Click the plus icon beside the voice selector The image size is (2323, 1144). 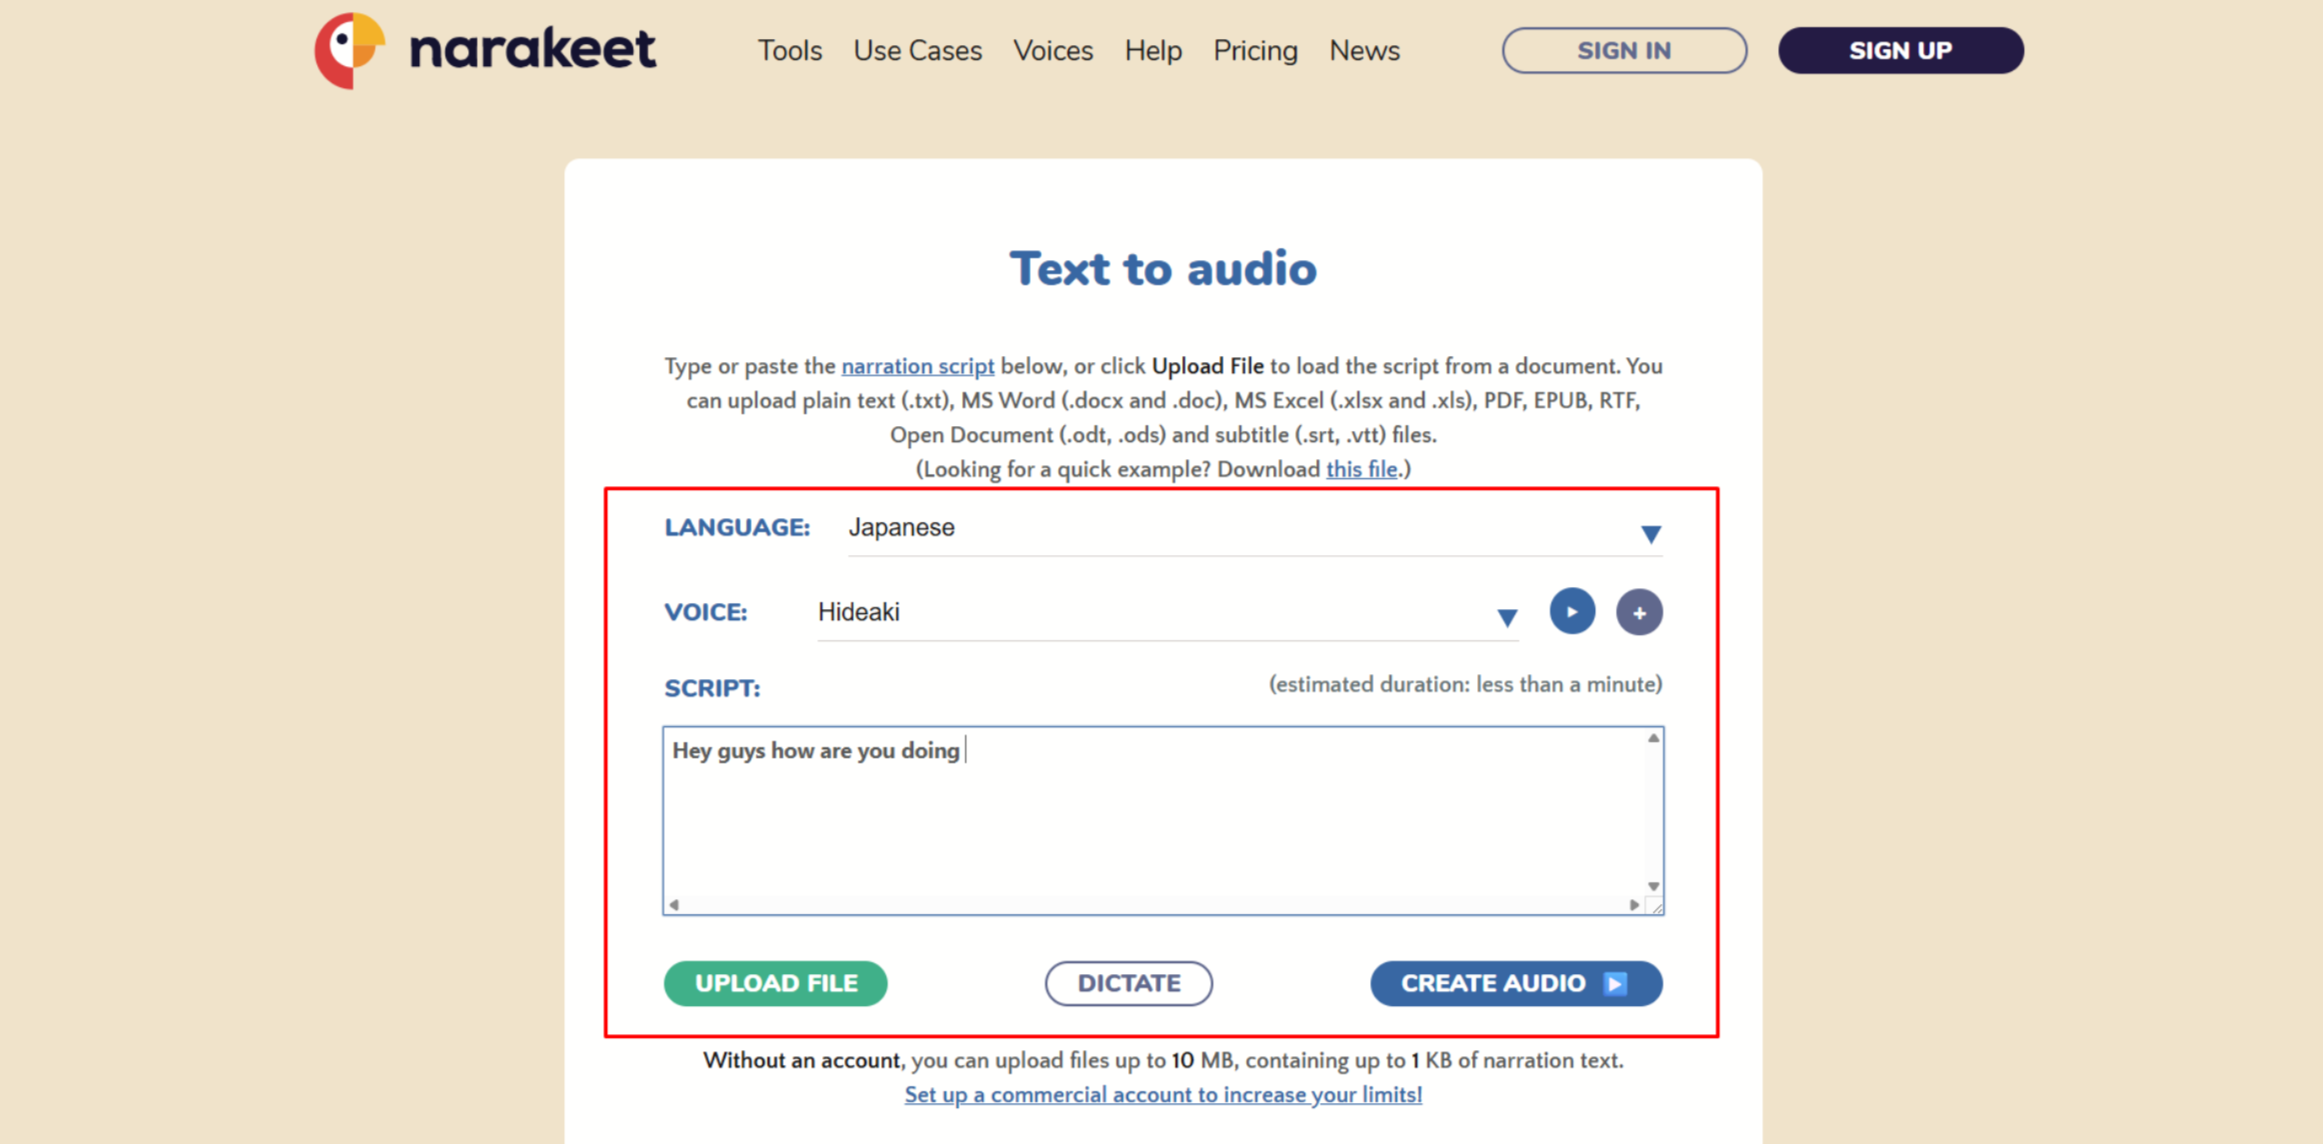tap(1639, 612)
